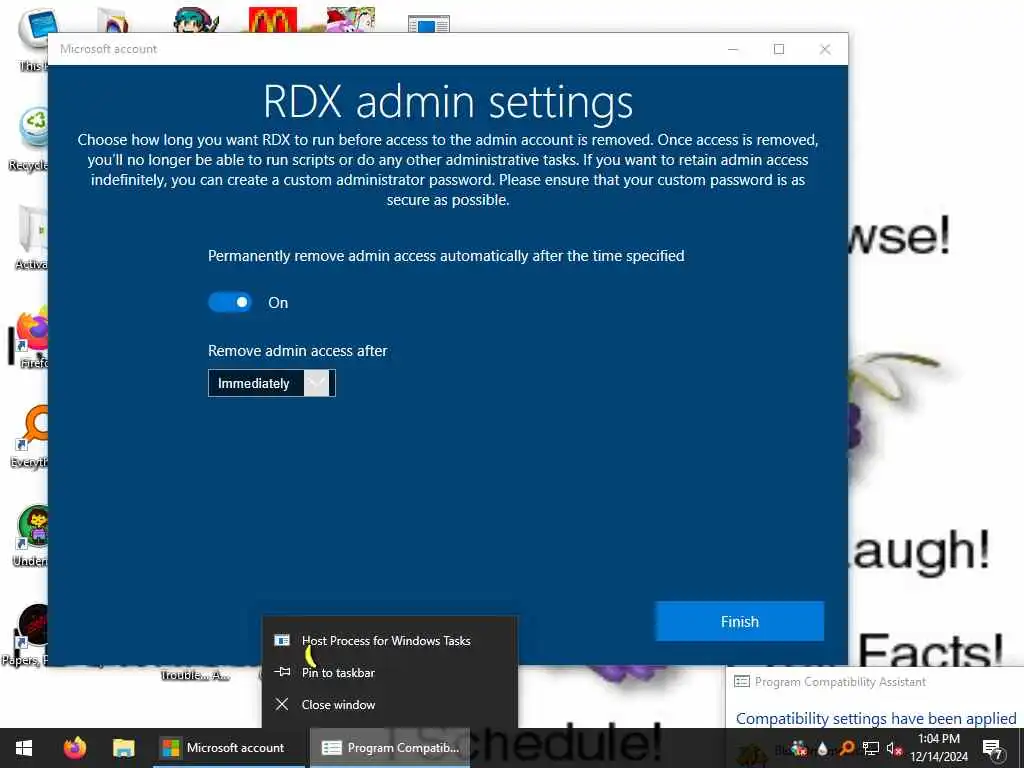Click the Microsoft account window title
1024x768 pixels.
coord(108,49)
